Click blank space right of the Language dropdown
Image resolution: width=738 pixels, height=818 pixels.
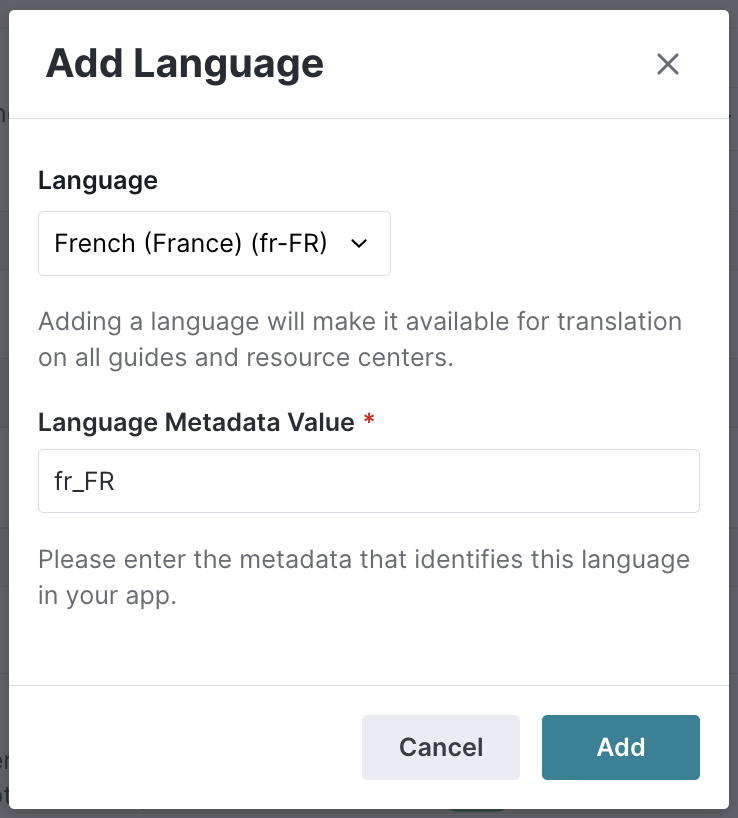545,243
